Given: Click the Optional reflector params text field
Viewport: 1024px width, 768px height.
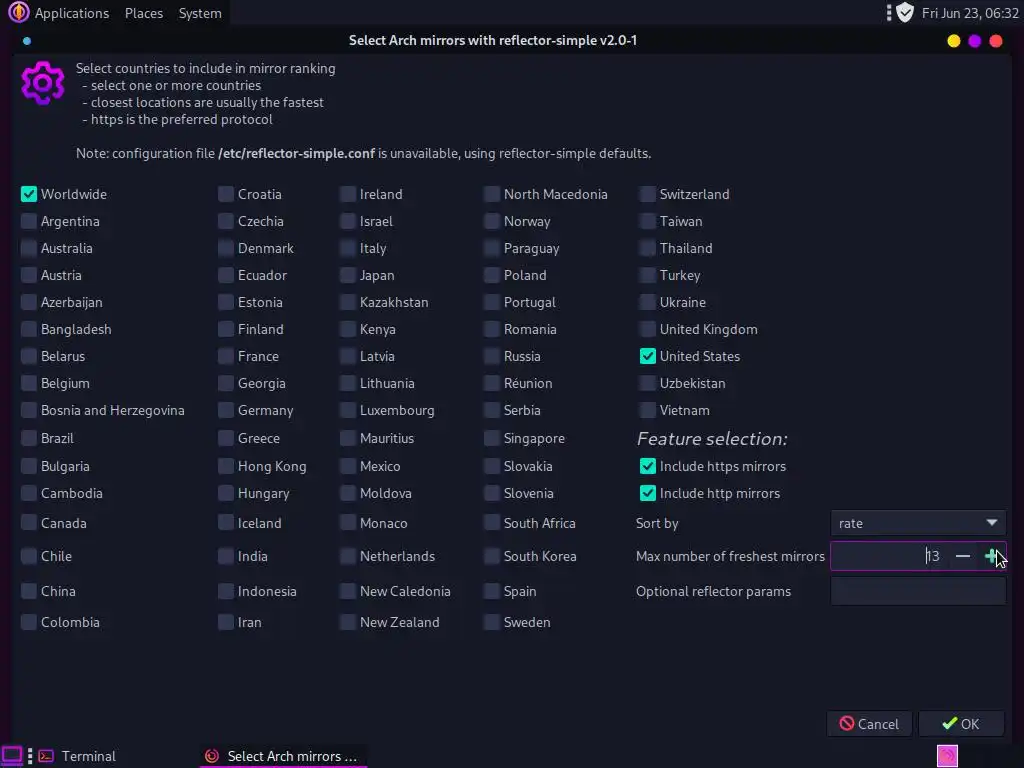Looking at the screenshot, I should click(x=918, y=591).
